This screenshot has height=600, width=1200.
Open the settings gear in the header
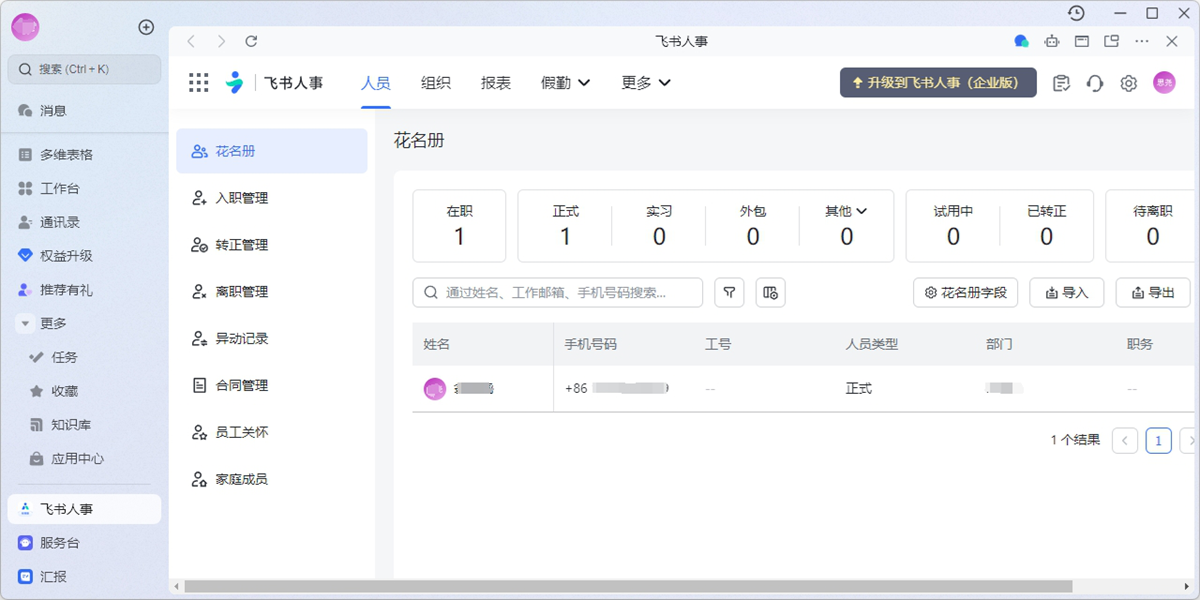pos(1129,83)
